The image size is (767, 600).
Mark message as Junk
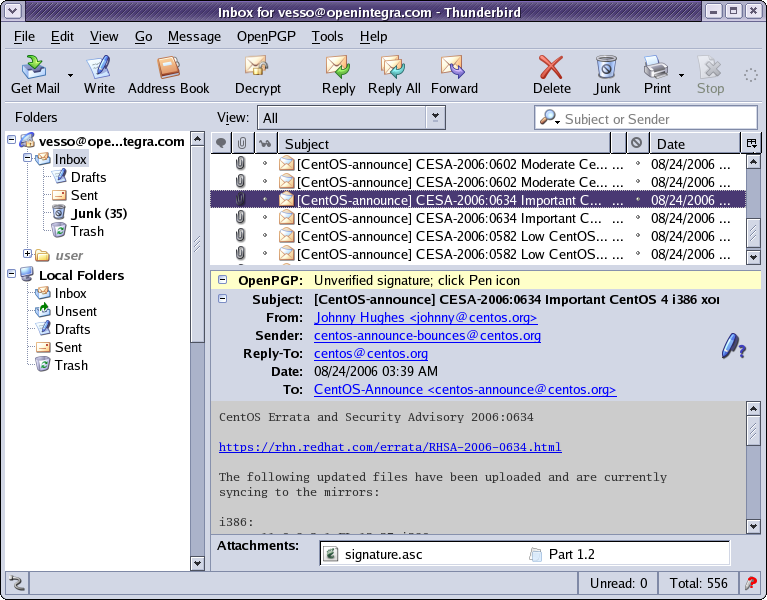pos(607,74)
